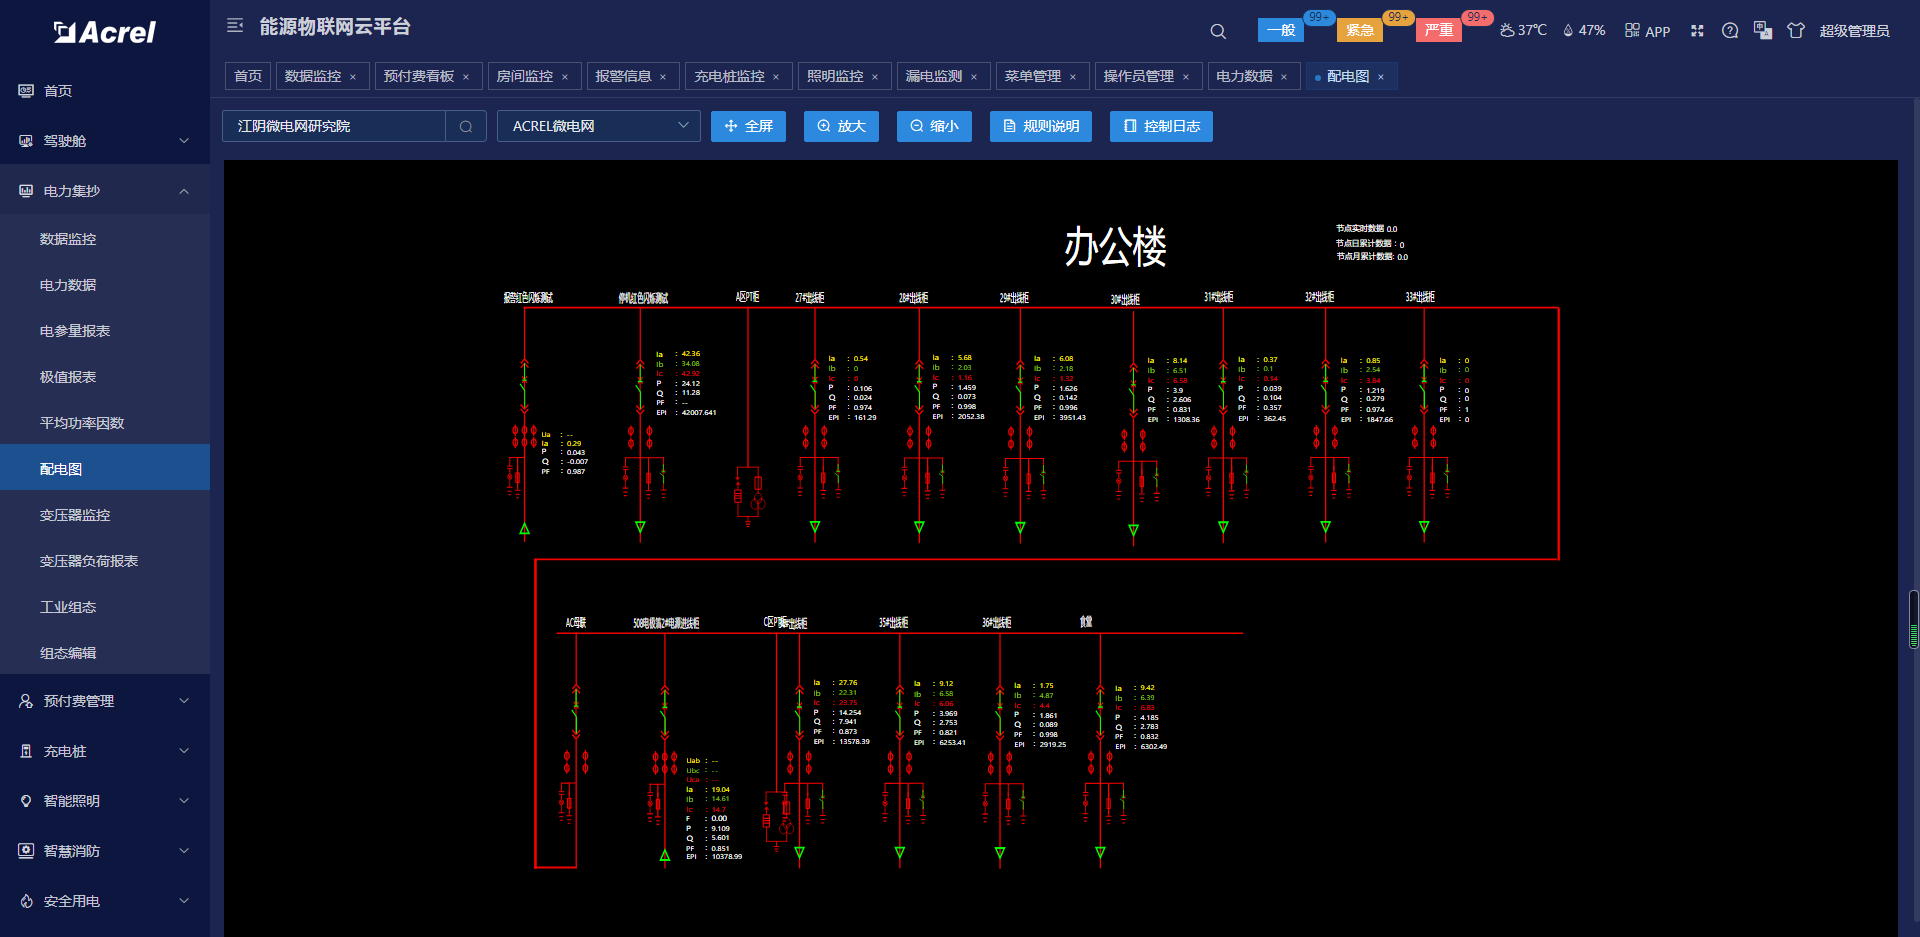
Task: Click the help question mark icon
Action: pyautogui.click(x=1730, y=31)
